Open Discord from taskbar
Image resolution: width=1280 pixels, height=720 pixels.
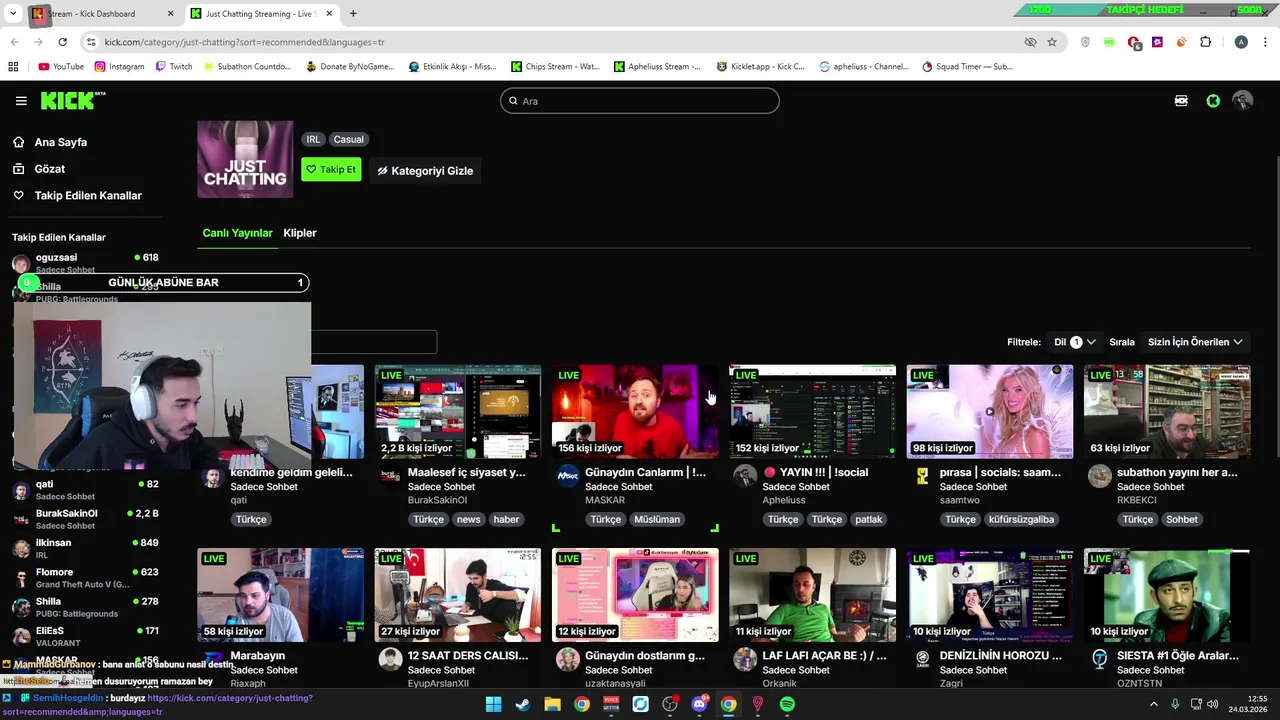pyautogui.click(x=699, y=705)
